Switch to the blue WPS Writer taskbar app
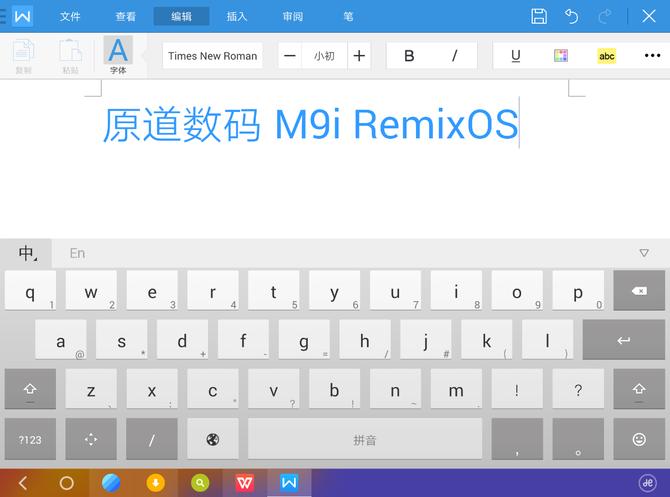Image resolution: width=670 pixels, height=497 pixels. (289, 483)
